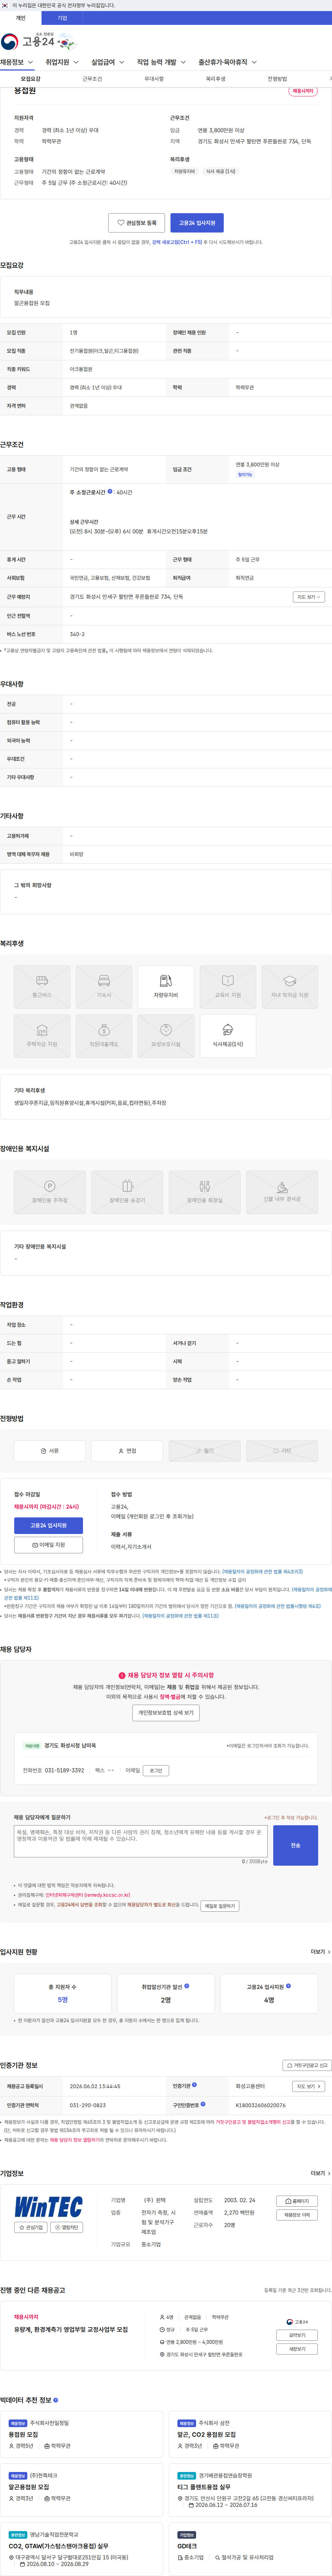This screenshot has height=2576, width=332.
Task: Click 로그인 button in recruiter email row
Action: [x=156, y=1771]
